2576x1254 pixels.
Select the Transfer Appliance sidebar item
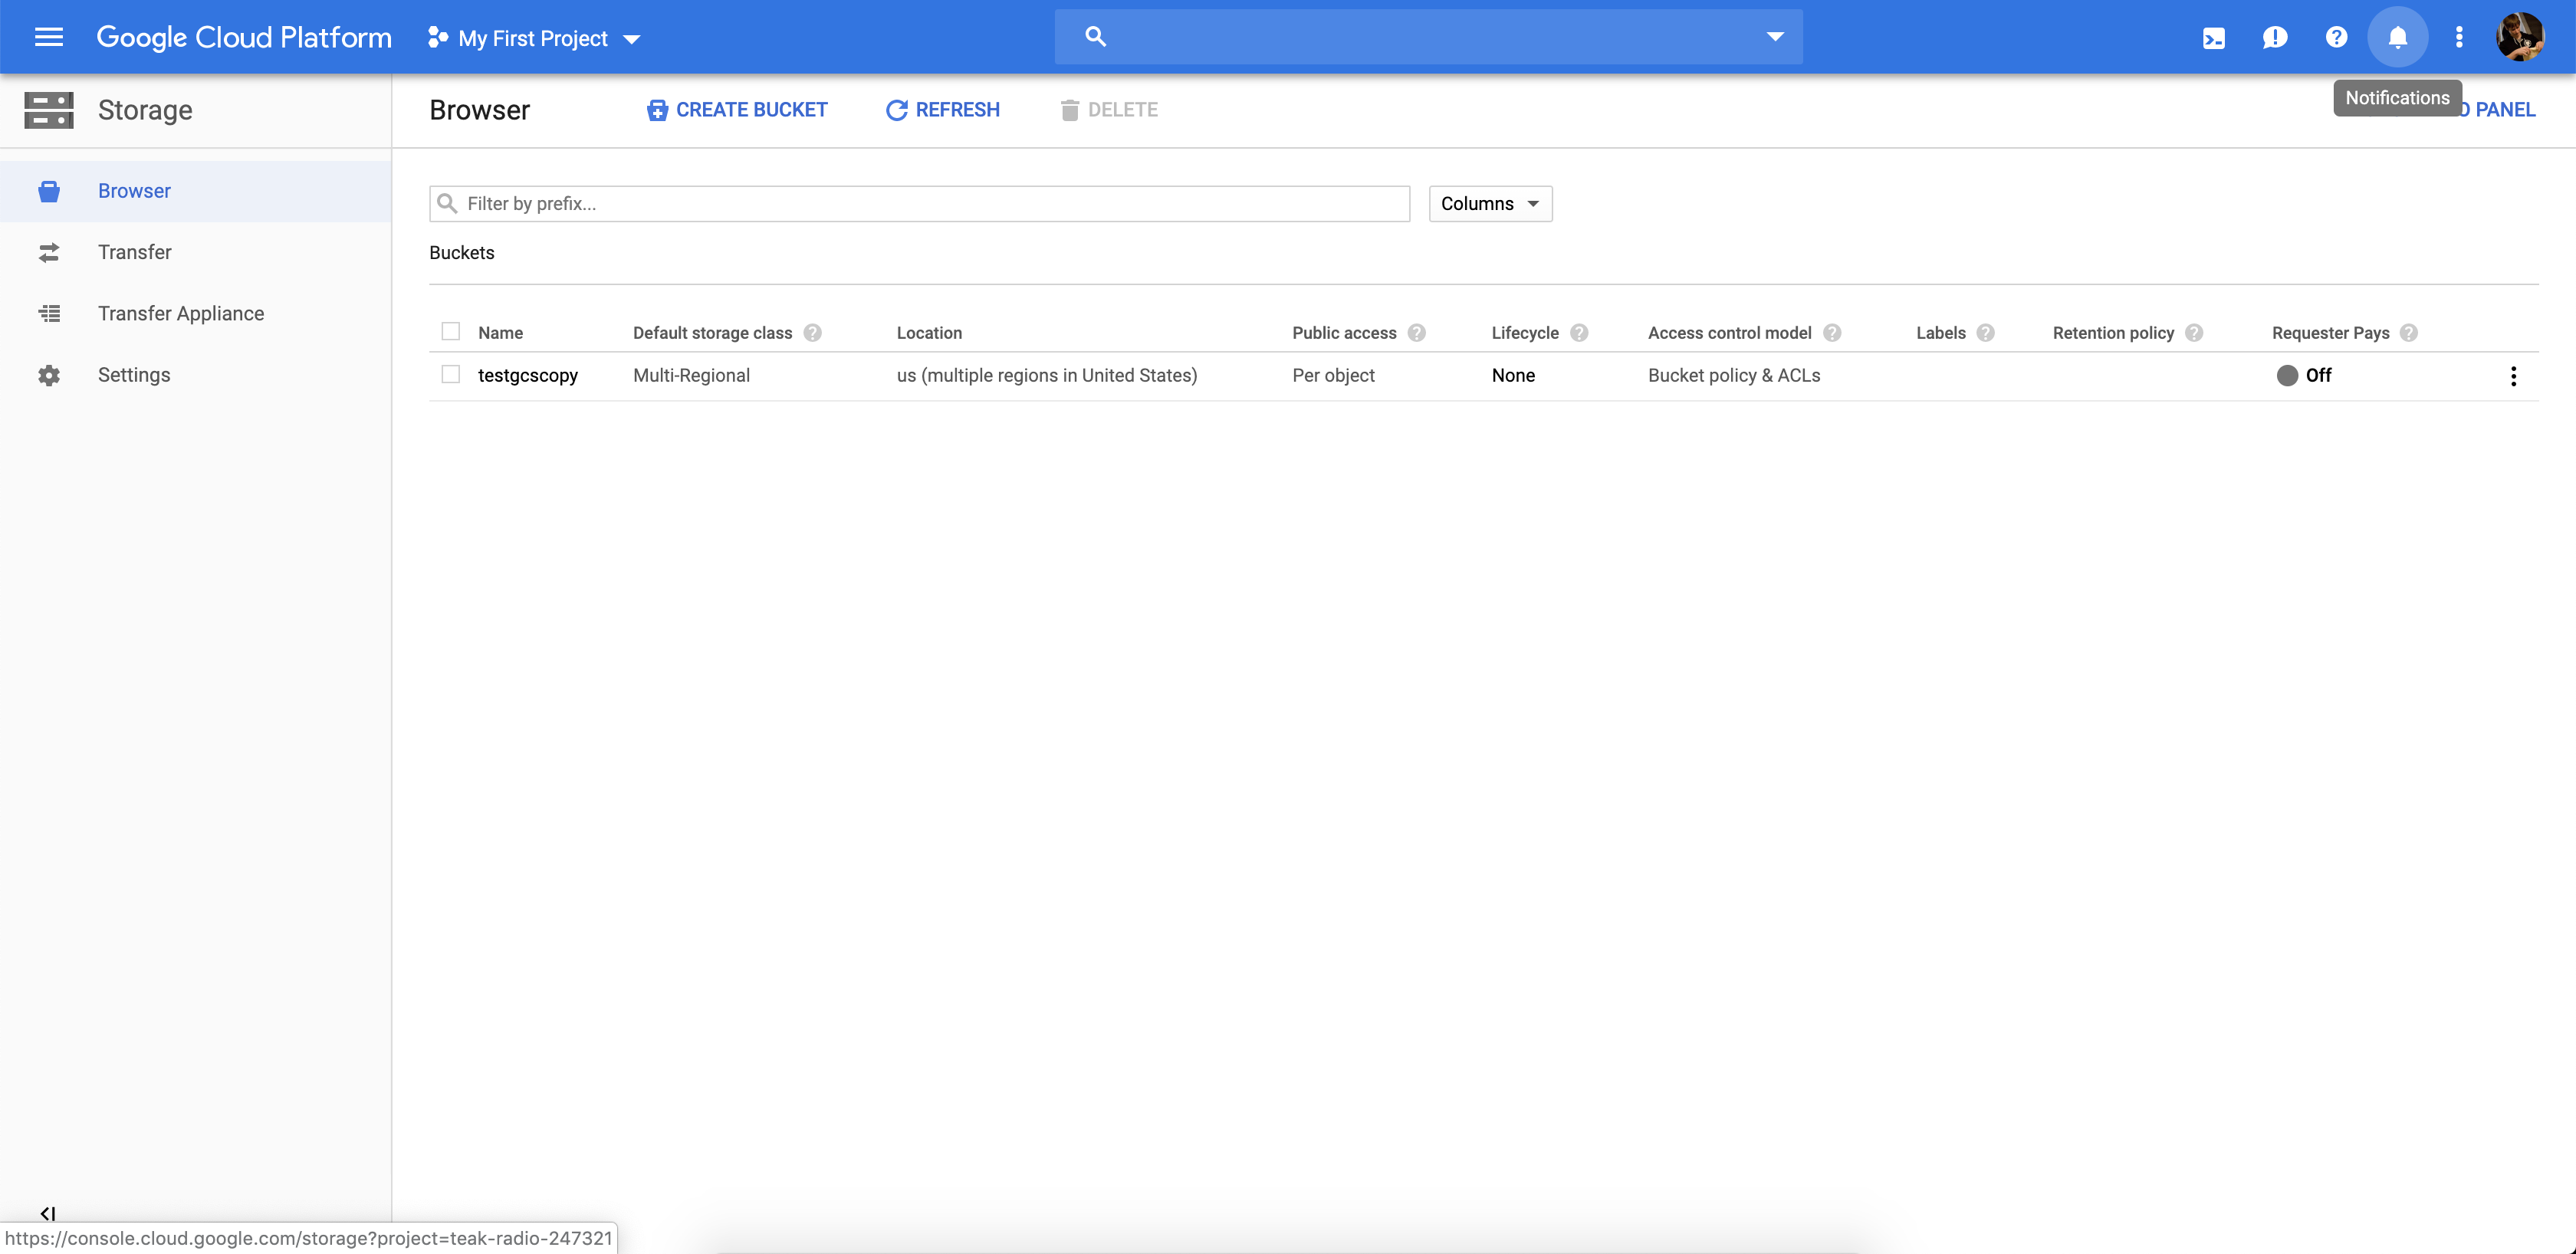(180, 313)
